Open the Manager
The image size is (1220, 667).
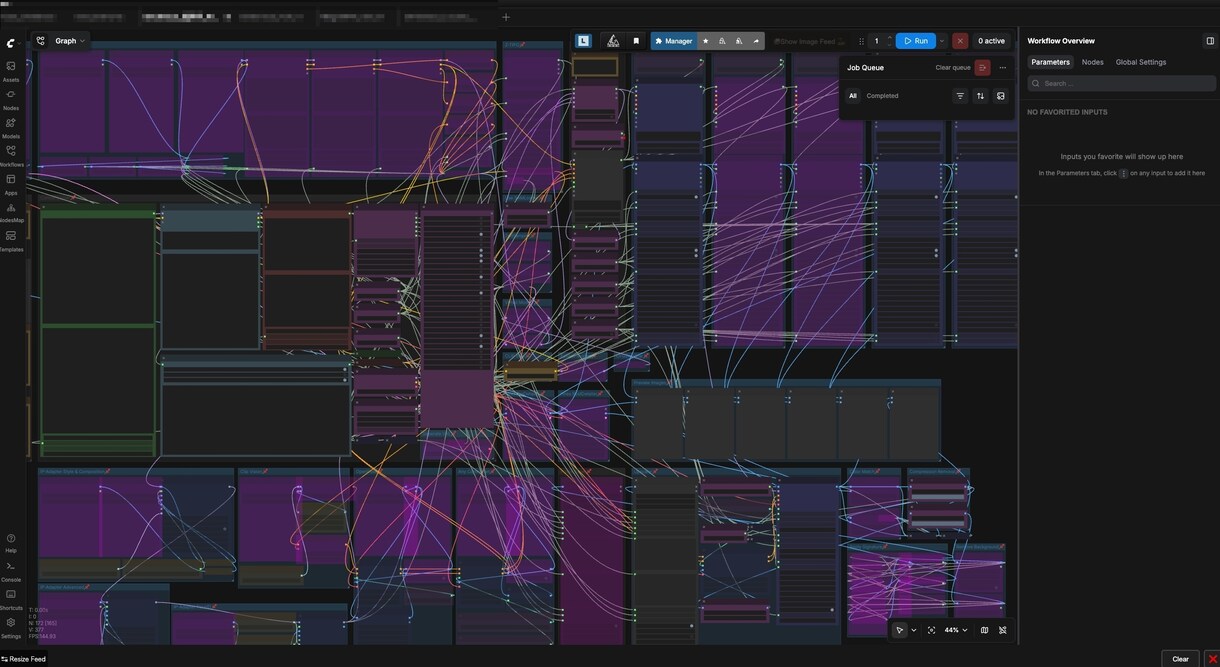[x=673, y=41]
